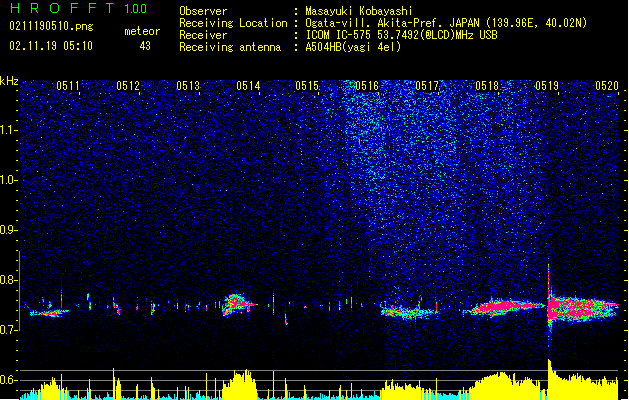Click the 1.0 kHz axis label
Viewport: 629px width, 400px height.
click(x=9, y=180)
